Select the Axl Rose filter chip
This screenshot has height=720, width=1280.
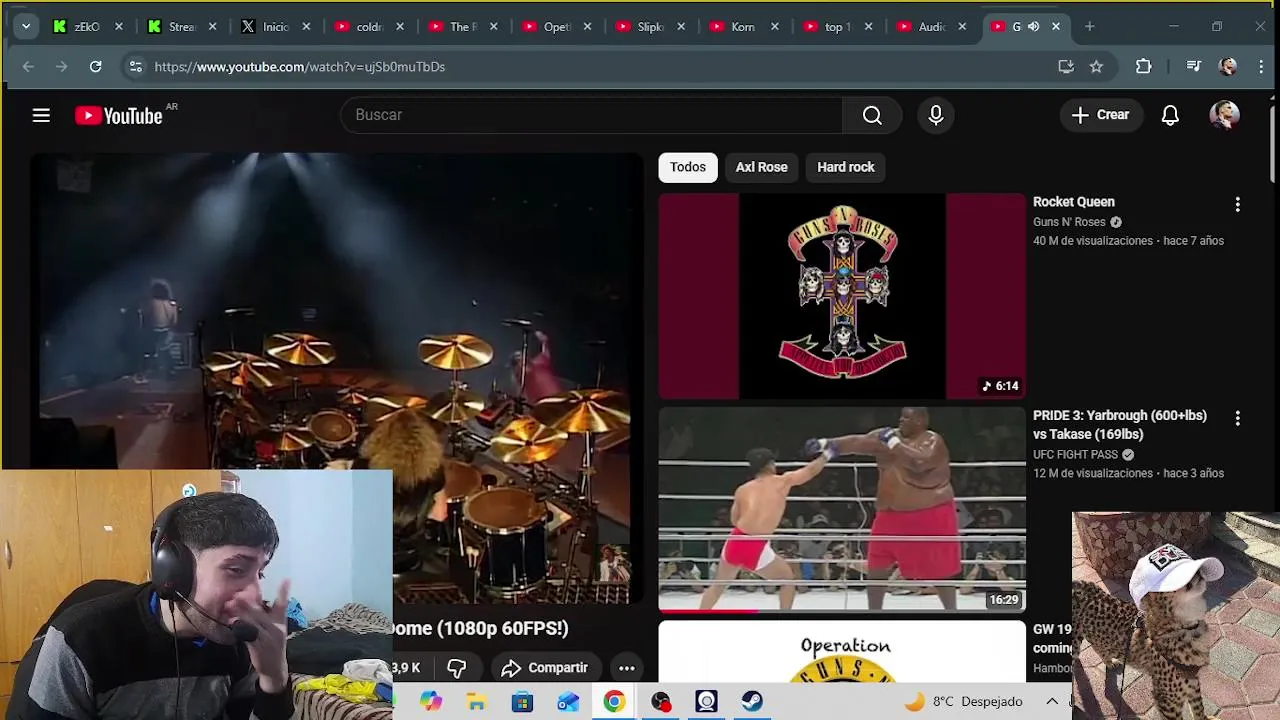[762, 167]
